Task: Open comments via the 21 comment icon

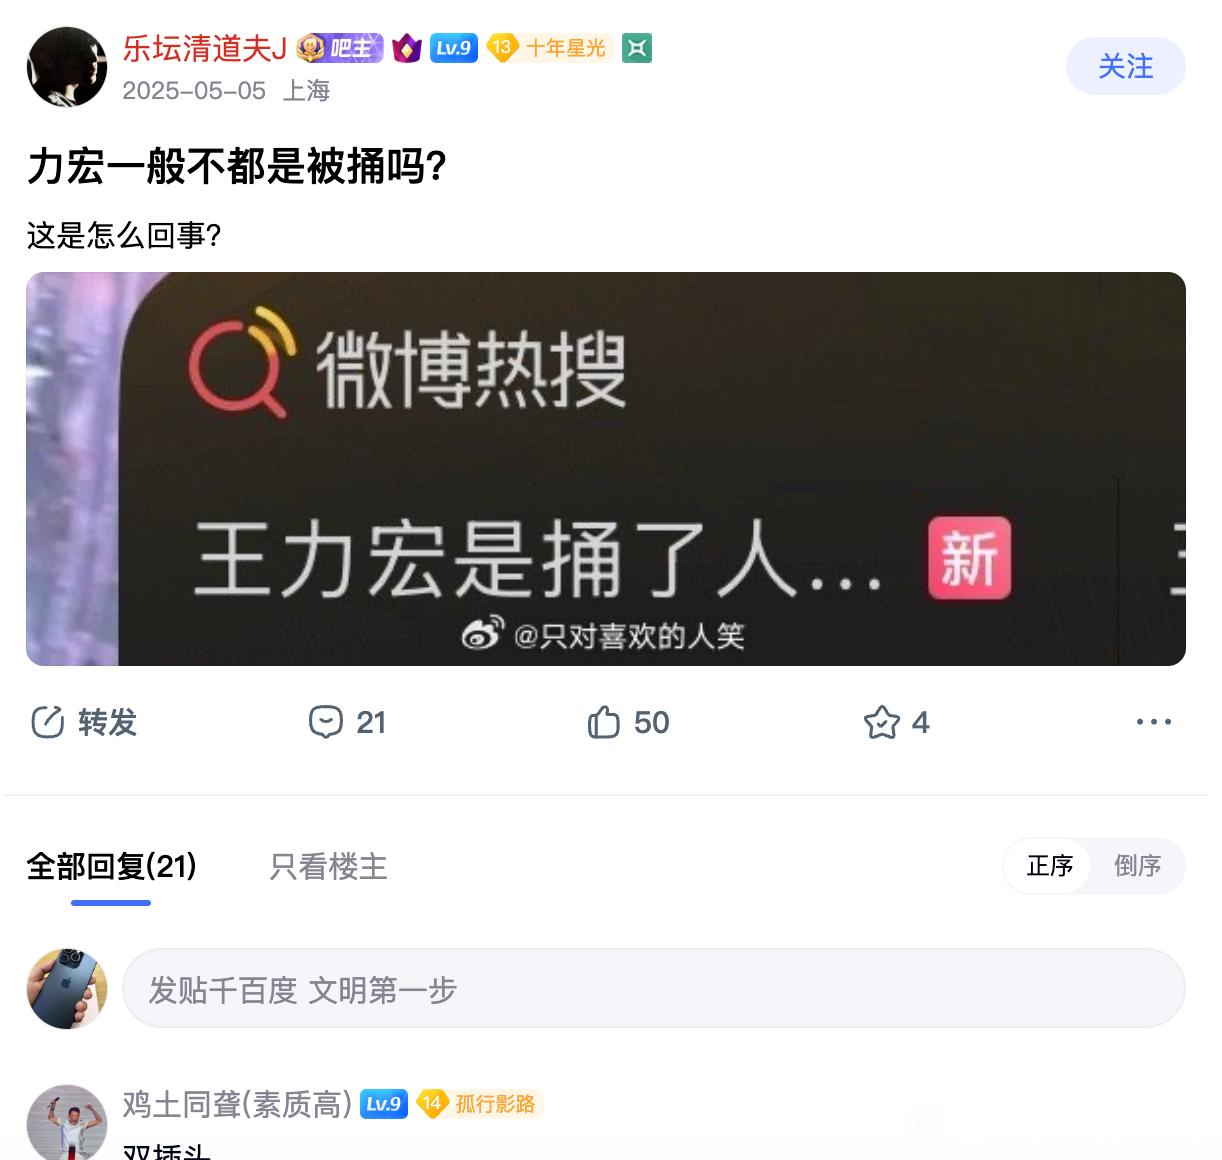Action: click(325, 722)
